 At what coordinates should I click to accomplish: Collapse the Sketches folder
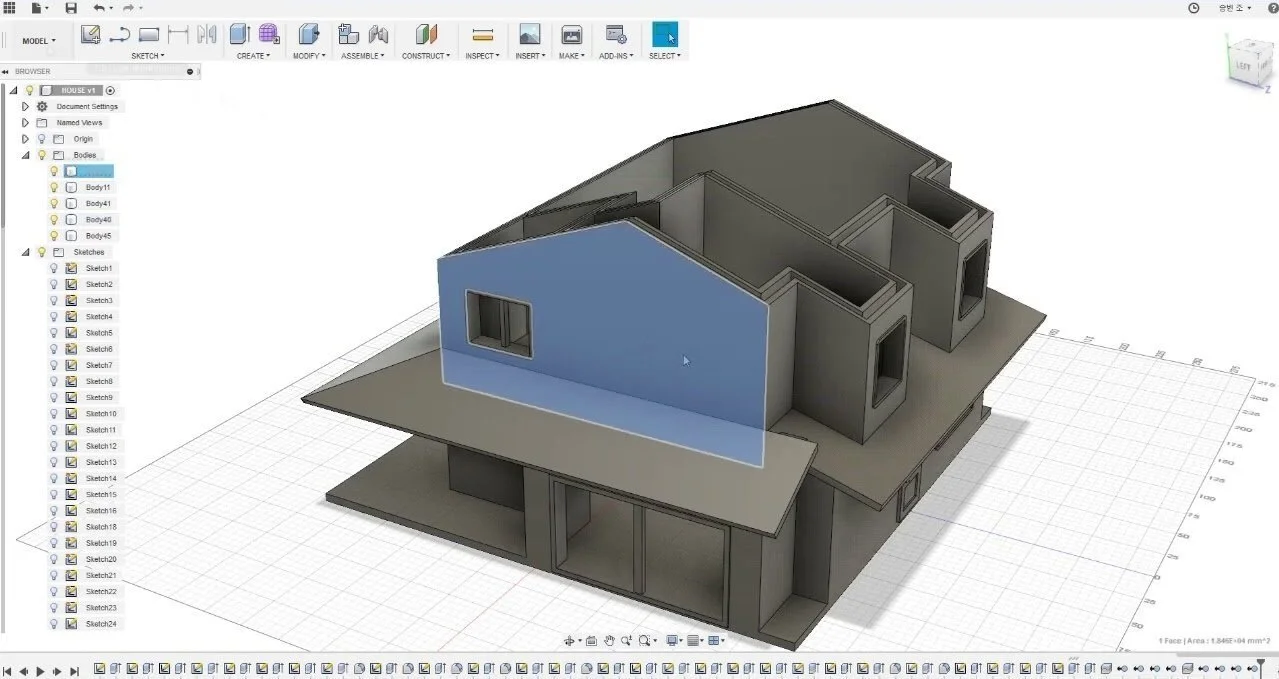point(25,252)
